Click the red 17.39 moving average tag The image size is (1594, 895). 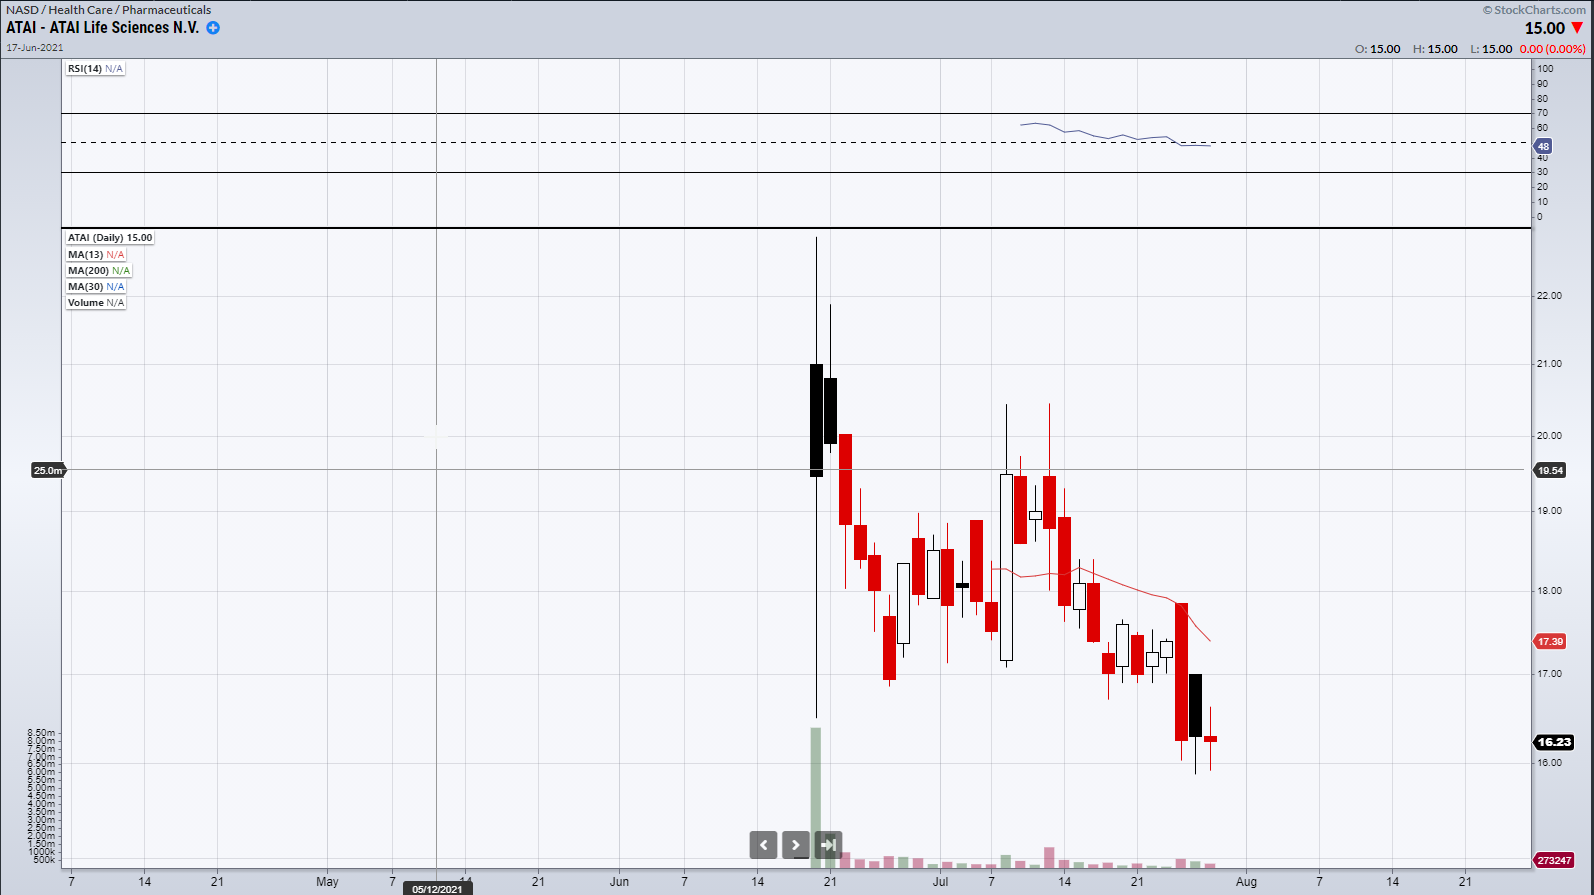[1550, 641]
